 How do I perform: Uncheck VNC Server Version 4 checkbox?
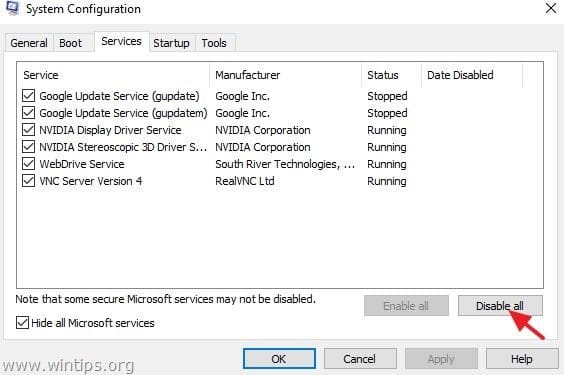coord(28,180)
